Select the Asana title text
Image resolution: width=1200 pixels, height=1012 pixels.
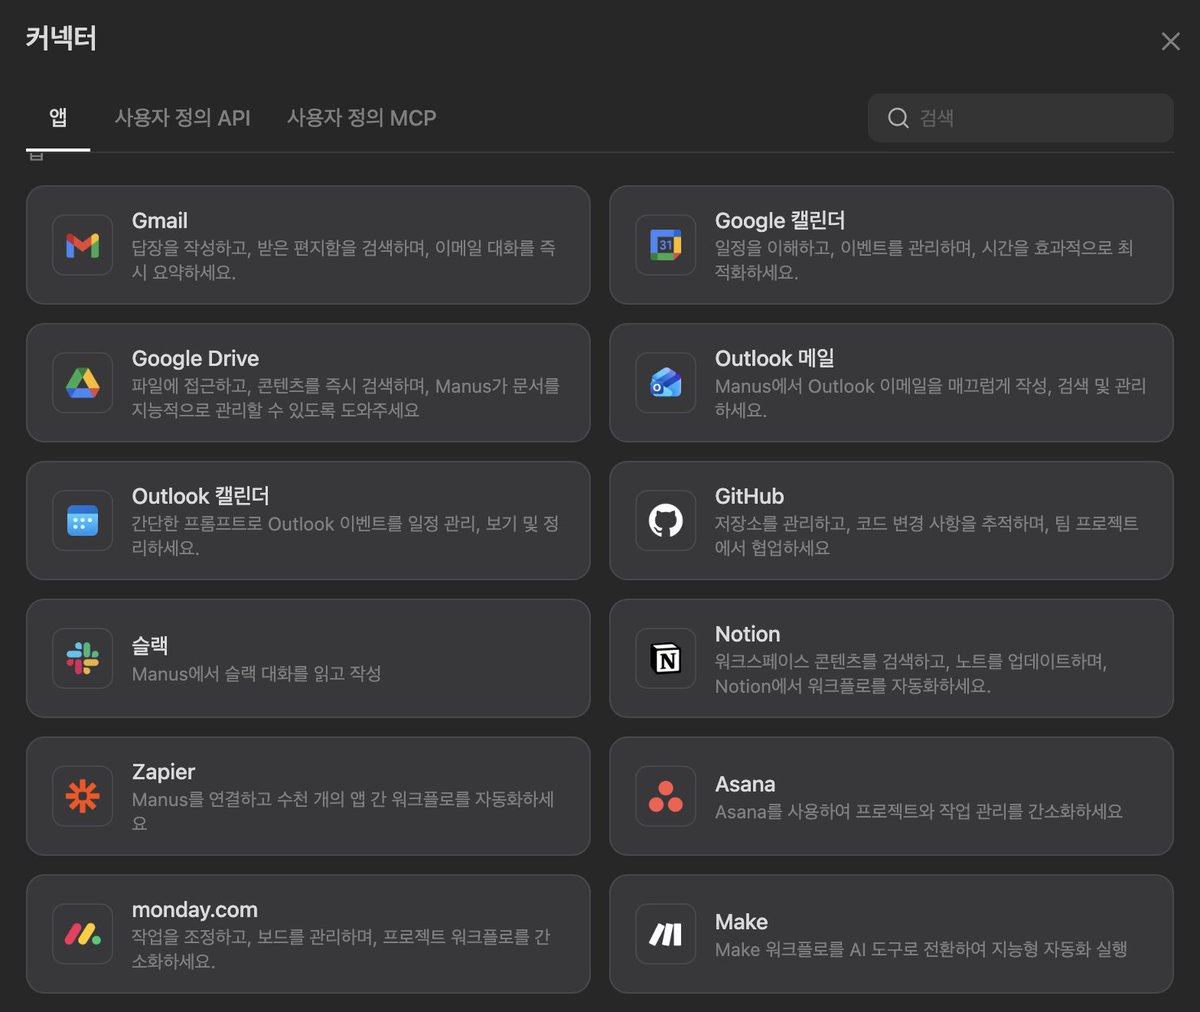745,785
